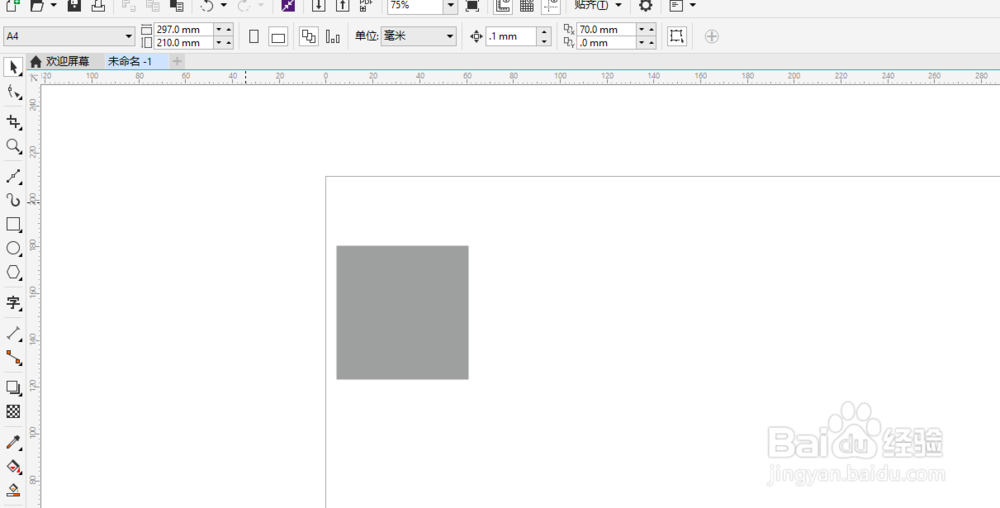Click the Quick Customize plus button
This screenshot has width=1000, height=508.
(712, 36)
